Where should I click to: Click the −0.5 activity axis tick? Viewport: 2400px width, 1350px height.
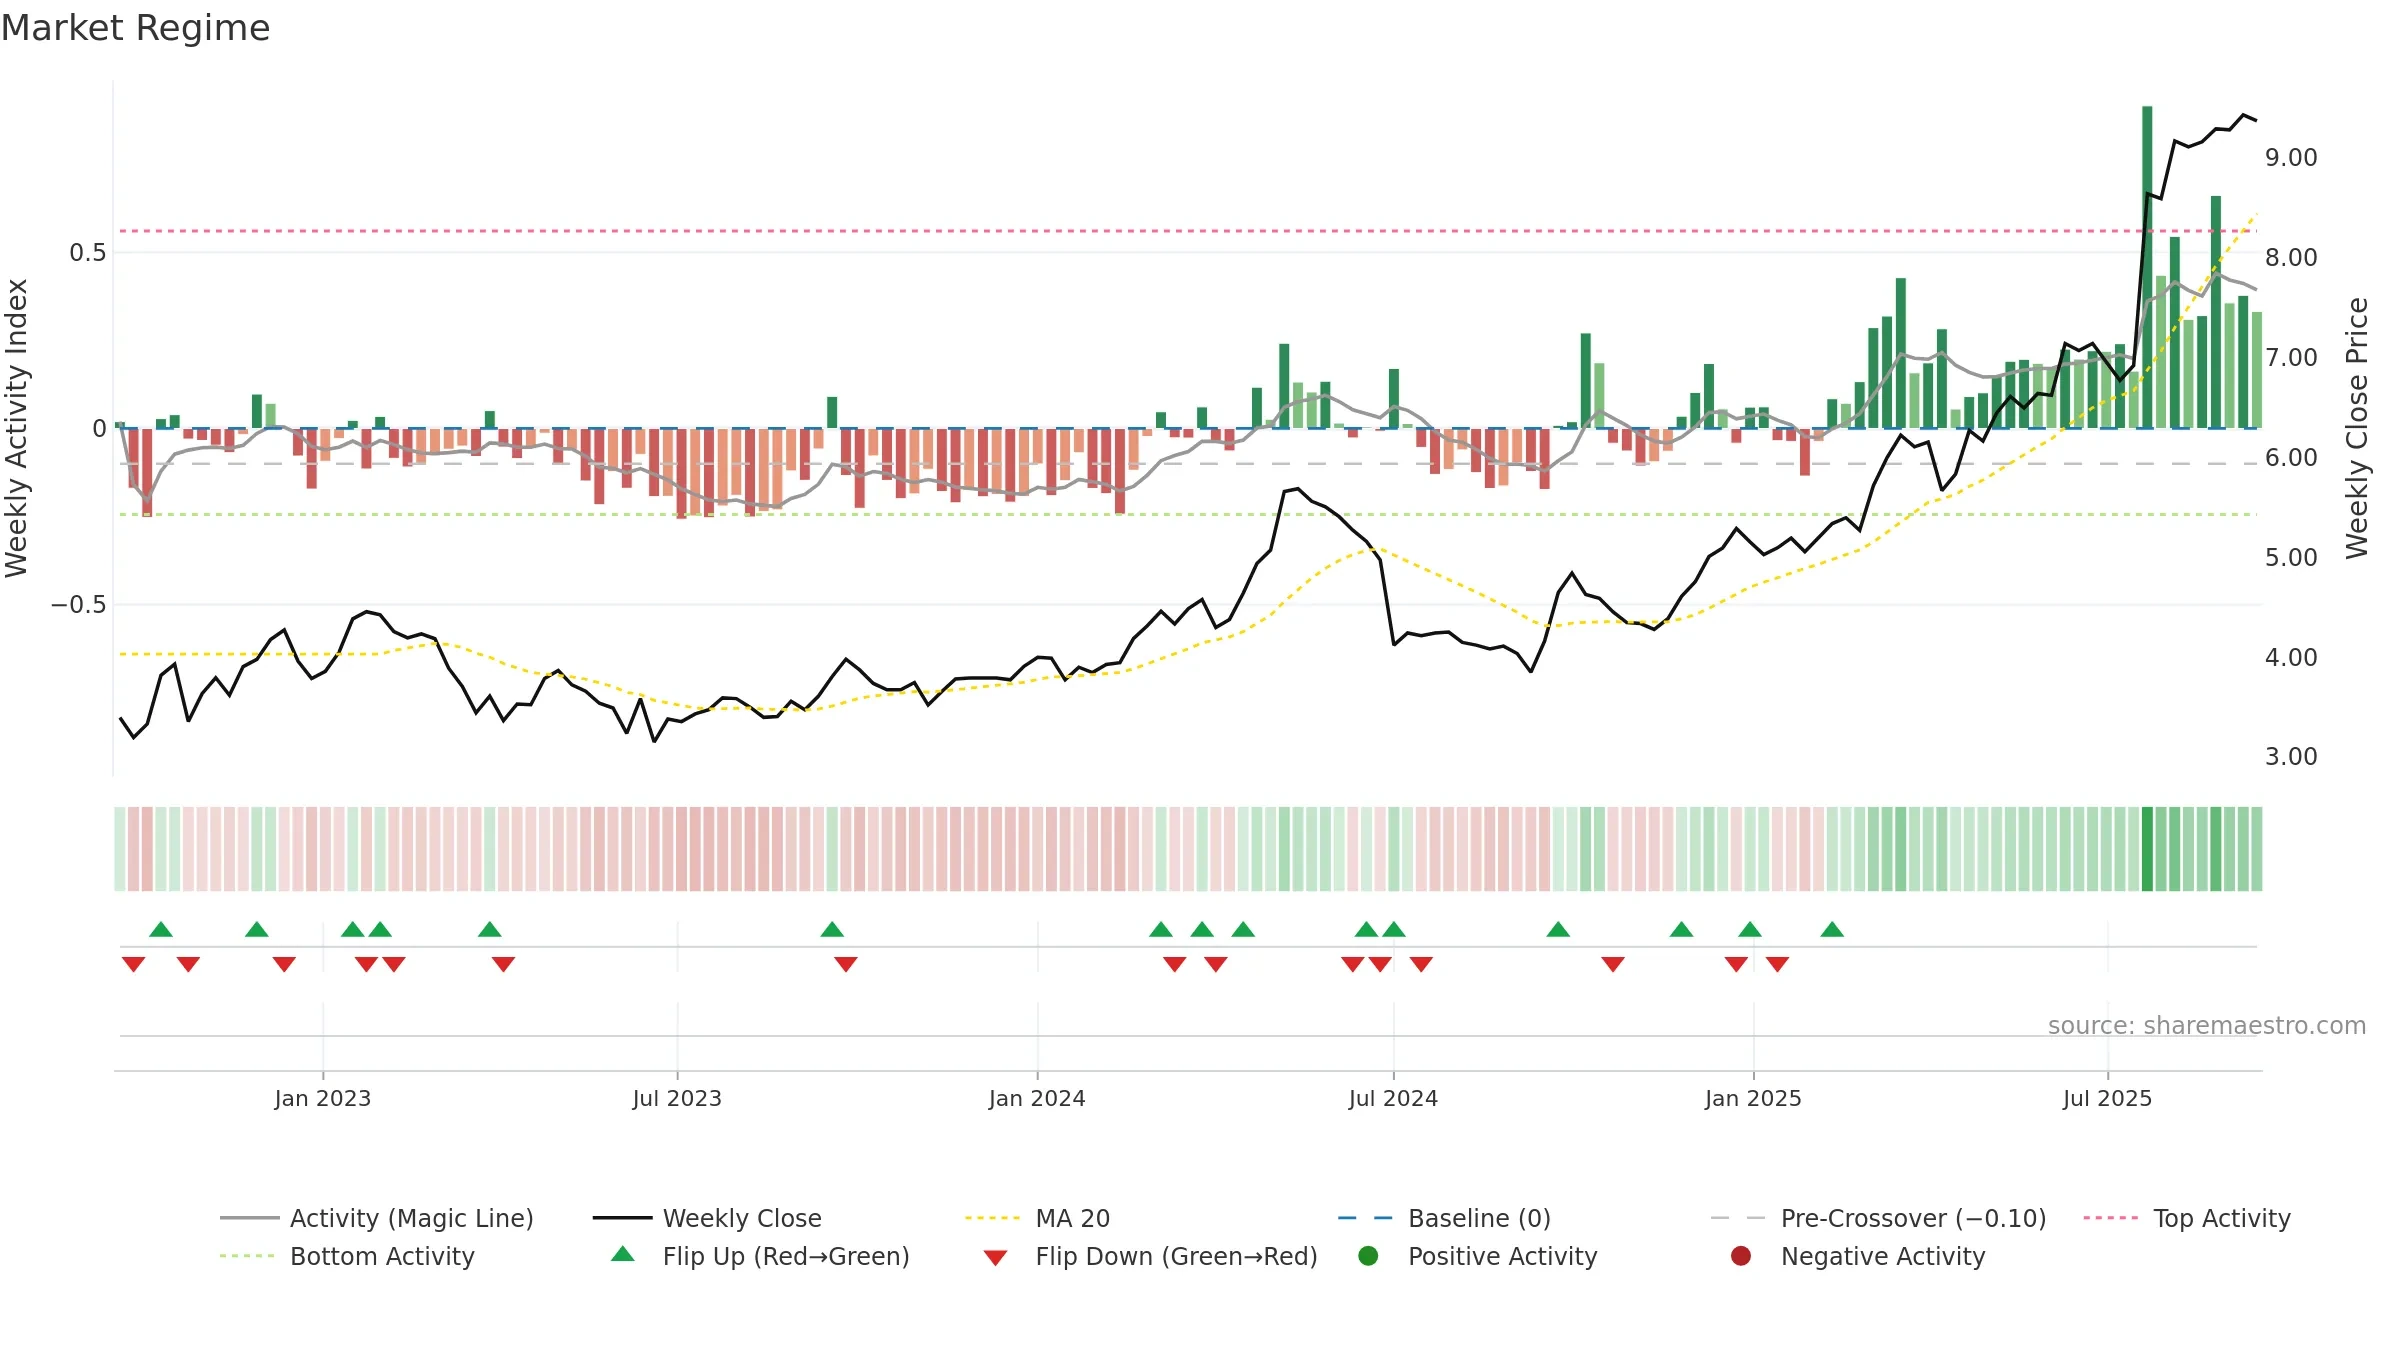(79, 604)
